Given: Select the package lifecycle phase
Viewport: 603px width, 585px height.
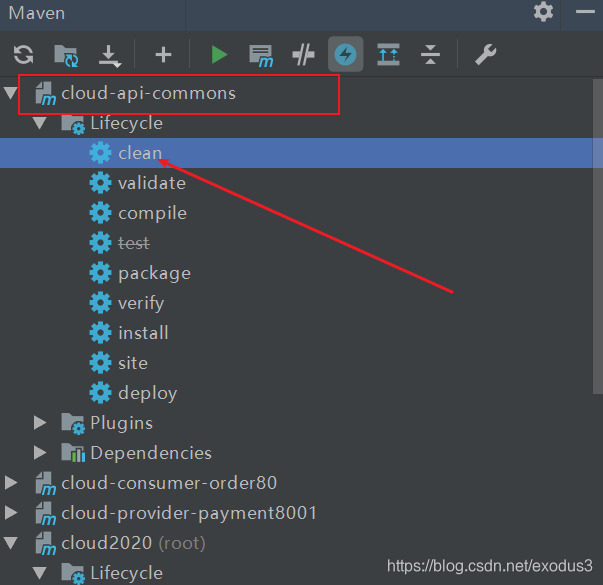Looking at the screenshot, I should point(155,274).
